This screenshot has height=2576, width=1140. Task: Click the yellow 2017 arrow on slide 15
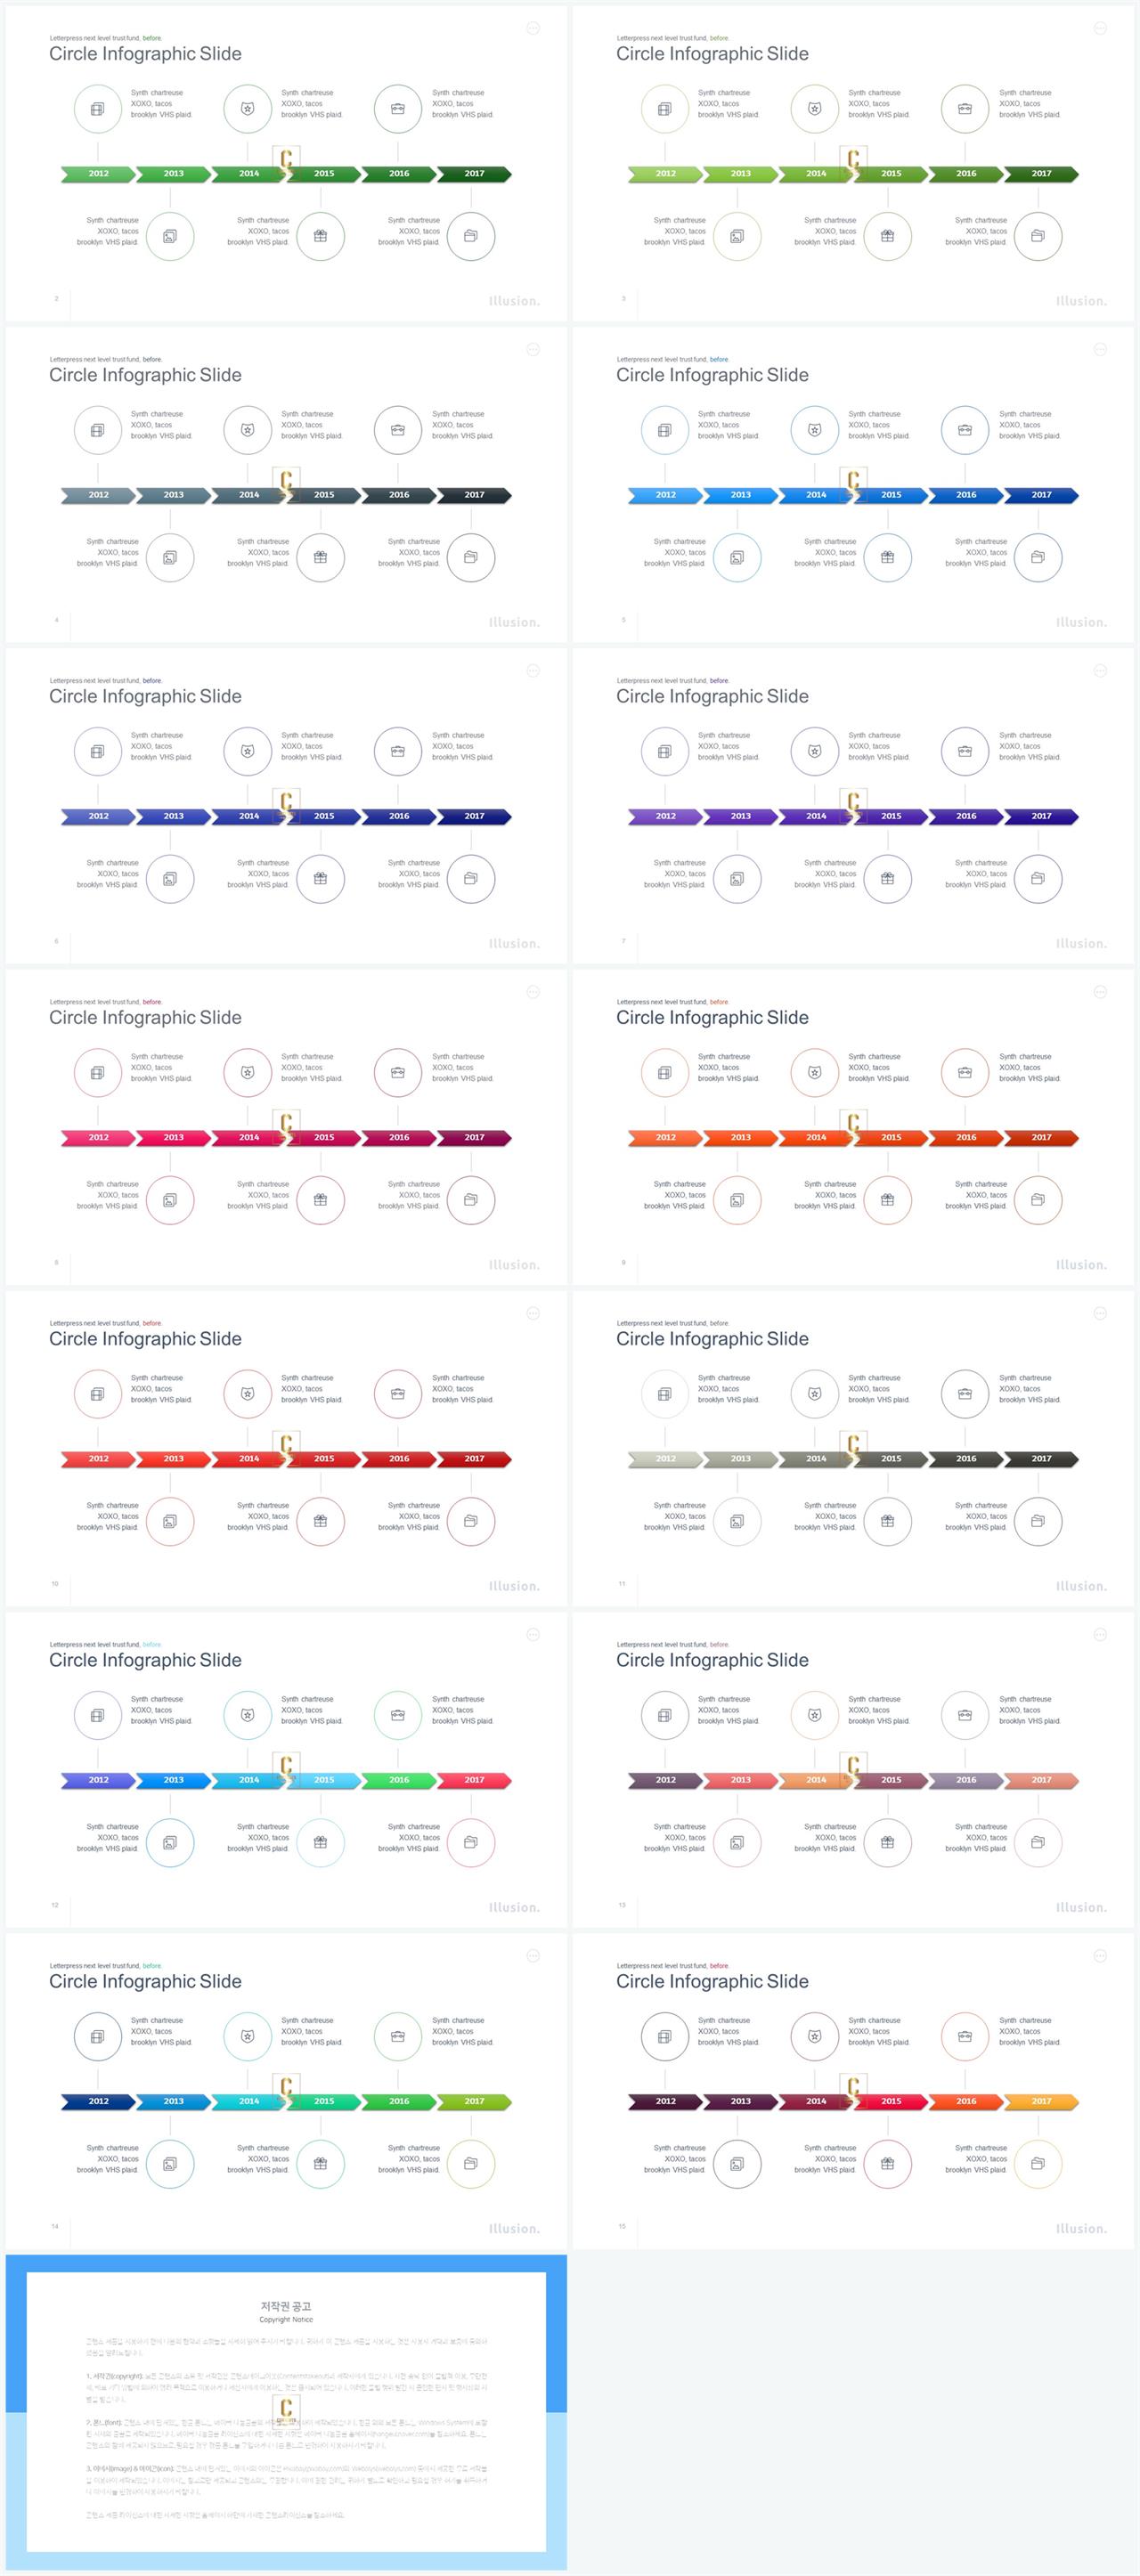click(x=1041, y=2101)
